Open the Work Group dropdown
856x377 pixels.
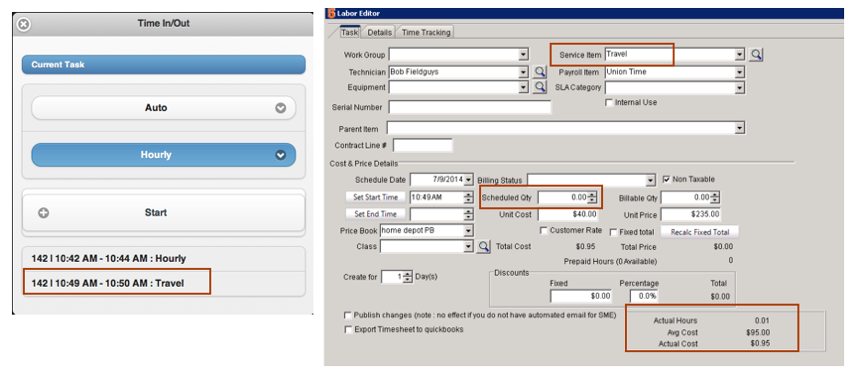(x=524, y=55)
